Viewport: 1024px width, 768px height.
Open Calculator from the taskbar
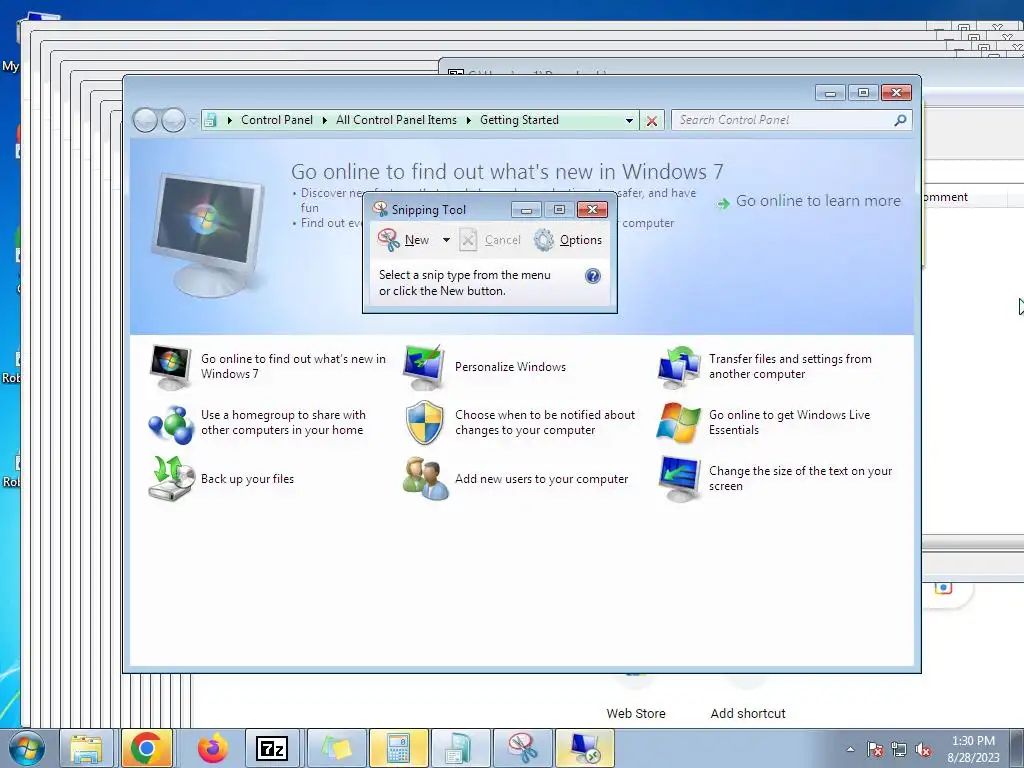[398, 748]
